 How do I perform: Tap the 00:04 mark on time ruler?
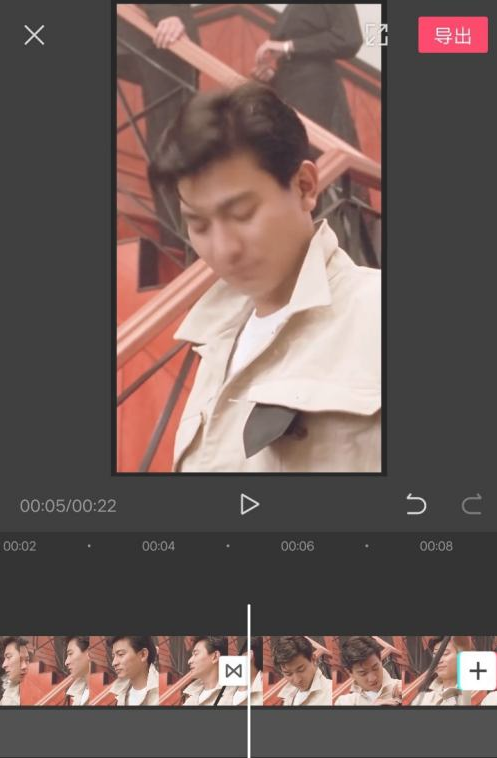click(x=159, y=546)
